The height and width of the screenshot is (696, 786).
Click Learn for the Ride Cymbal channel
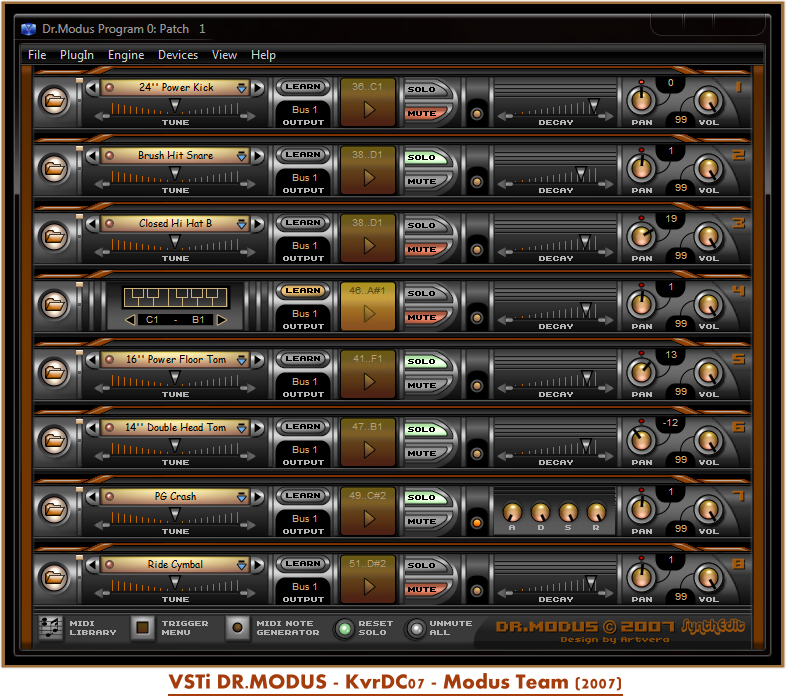click(302, 563)
